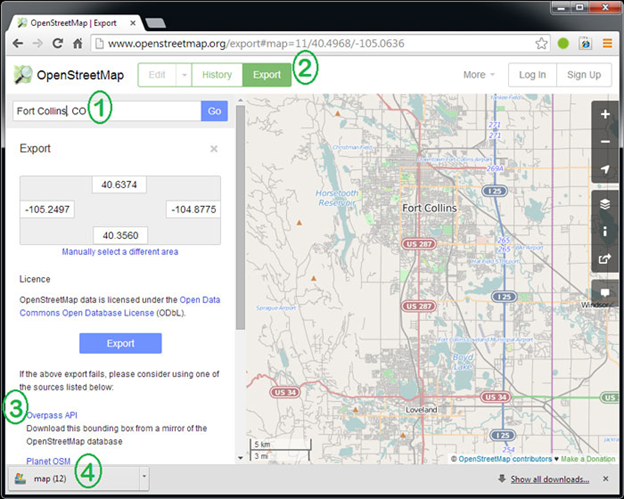The width and height of the screenshot is (624, 499).
Task: Click the Fort Collins label on map
Action: (429, 208)
